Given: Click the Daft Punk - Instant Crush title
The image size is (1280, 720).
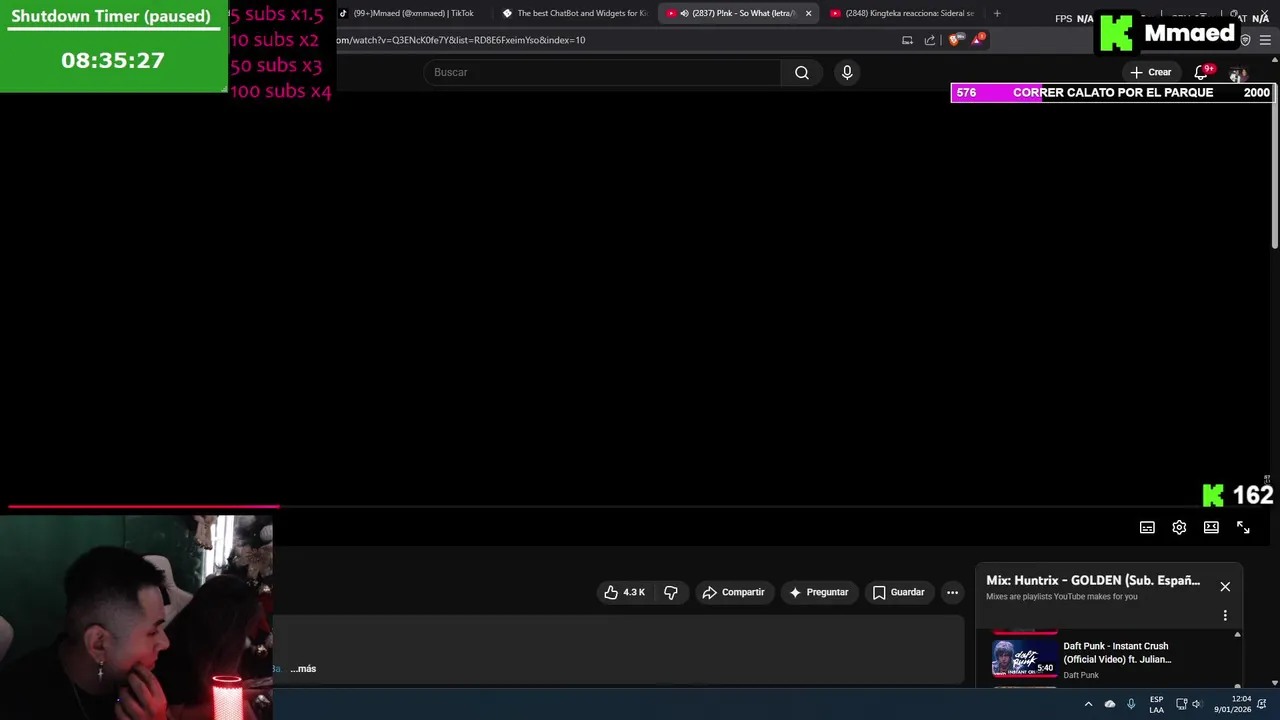Looking at the screenshot, I should (x=1117, y=652).
